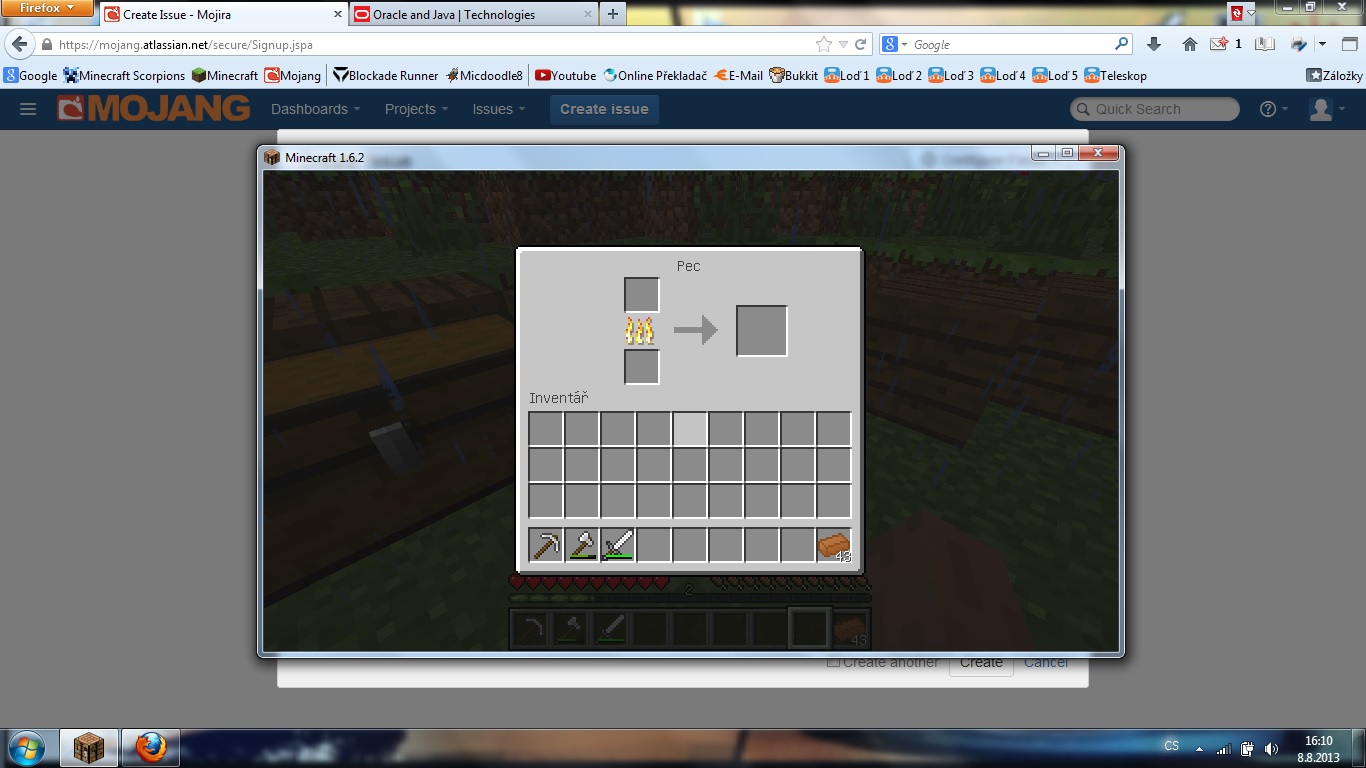Switch to Firefox on the taskbar

[151, 748]
